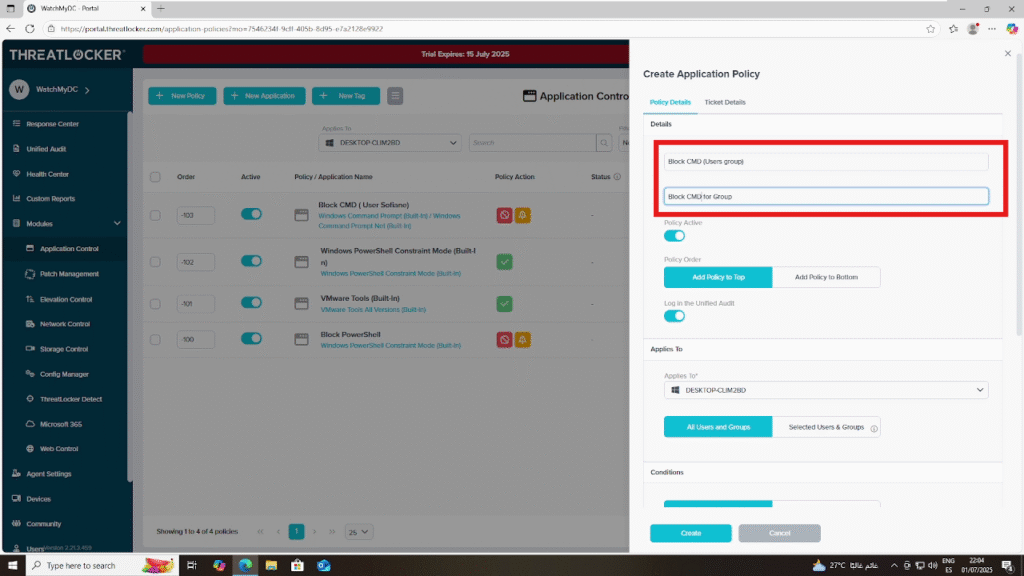
Task: Open Windows Start menu
Action: click(12, 566)
